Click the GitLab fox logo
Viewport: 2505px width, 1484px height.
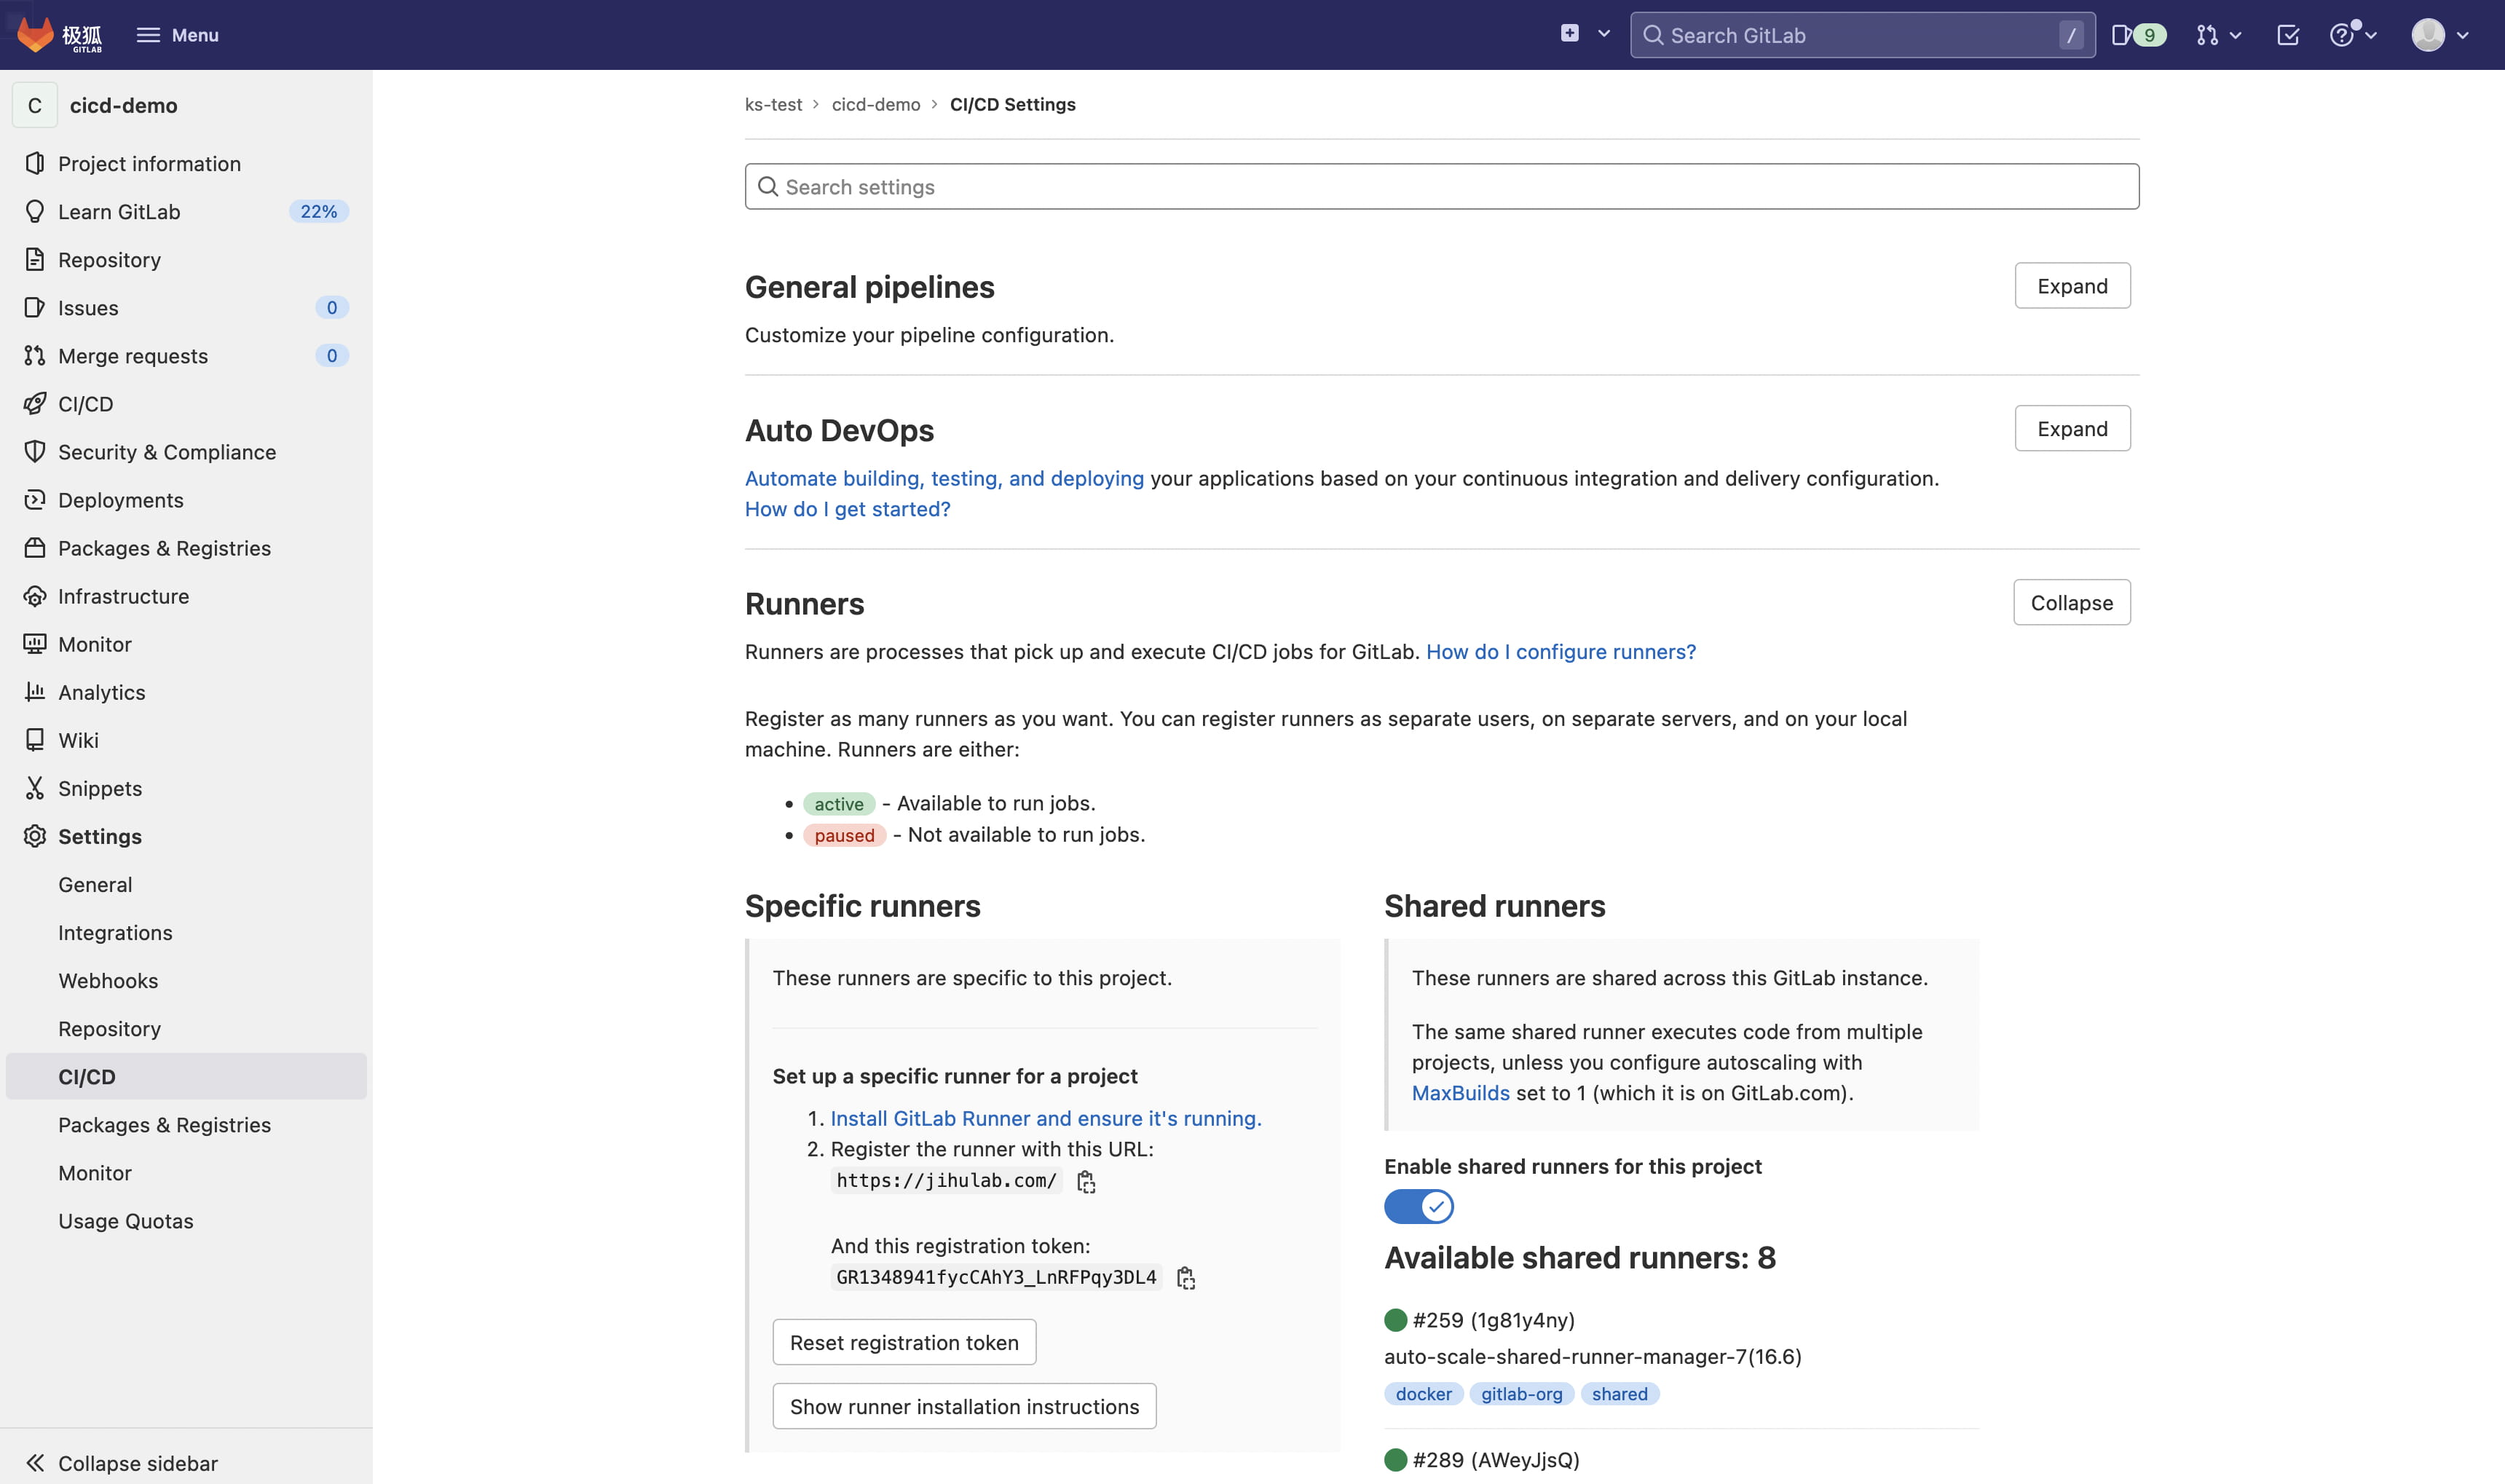[36, 34]
